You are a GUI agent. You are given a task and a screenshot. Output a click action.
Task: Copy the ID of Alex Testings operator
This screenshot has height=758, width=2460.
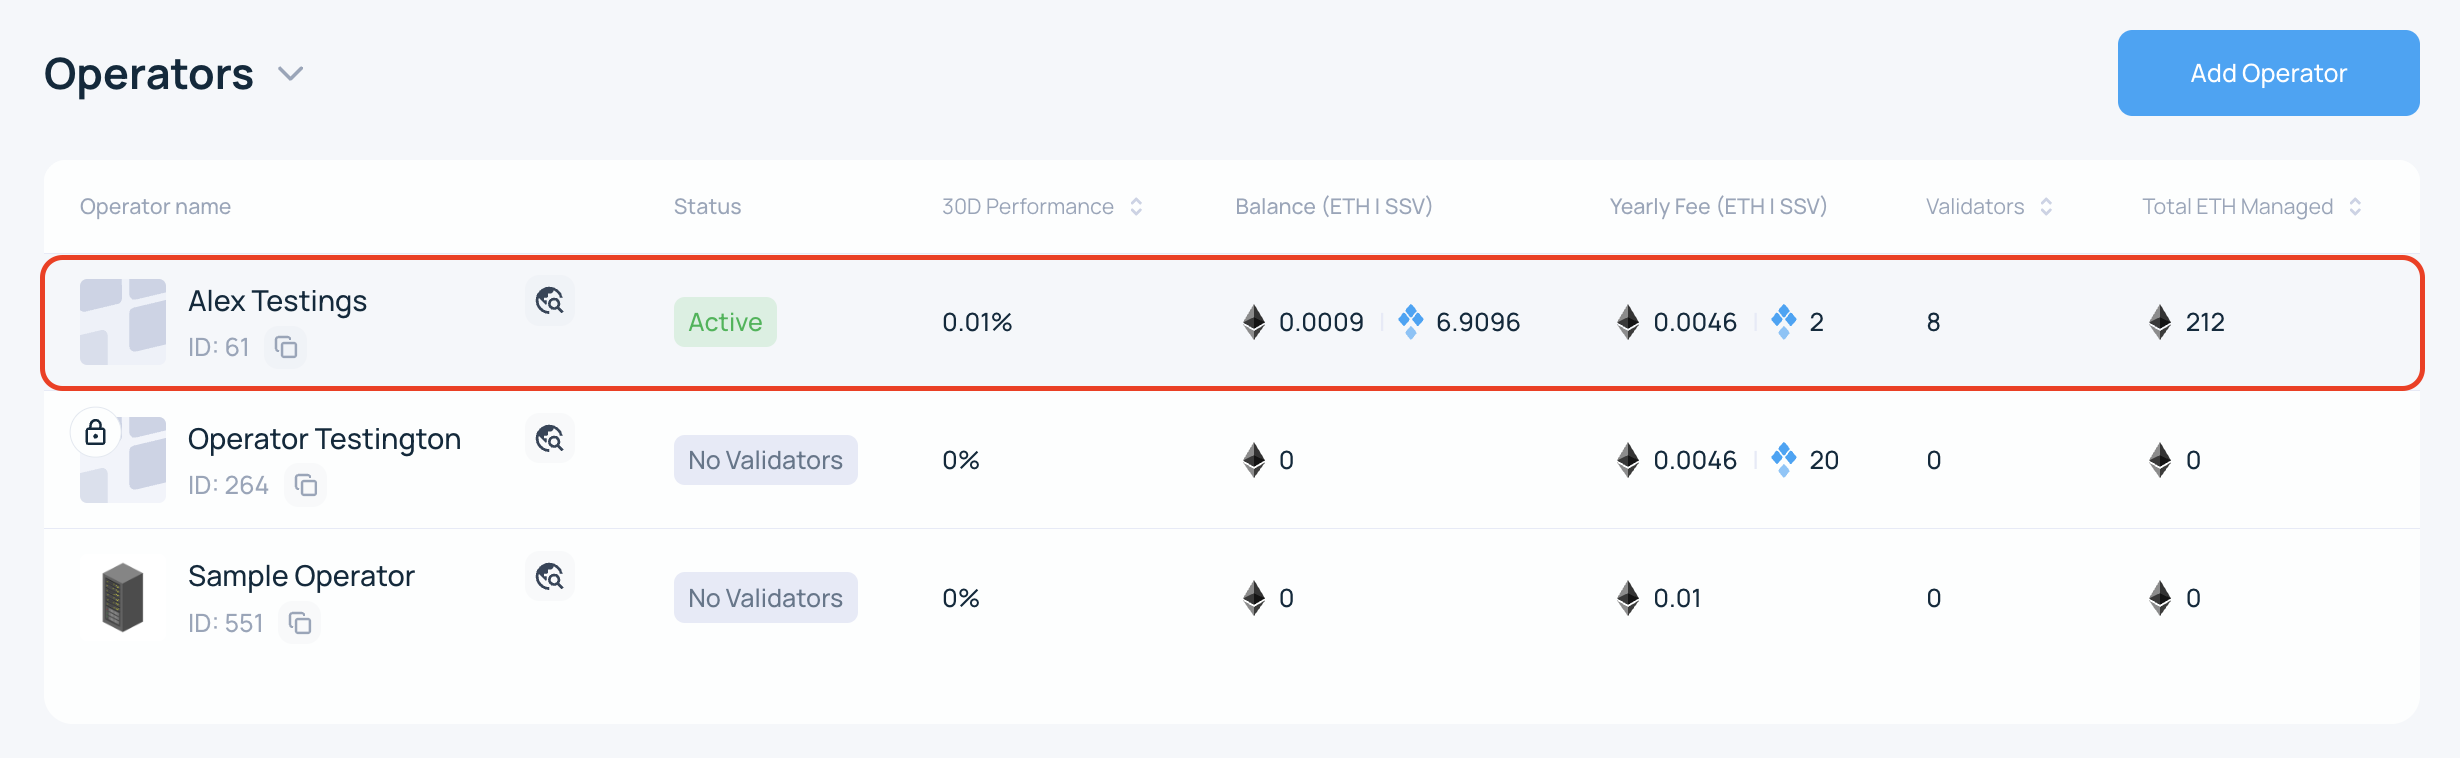[x=286, y=347]
